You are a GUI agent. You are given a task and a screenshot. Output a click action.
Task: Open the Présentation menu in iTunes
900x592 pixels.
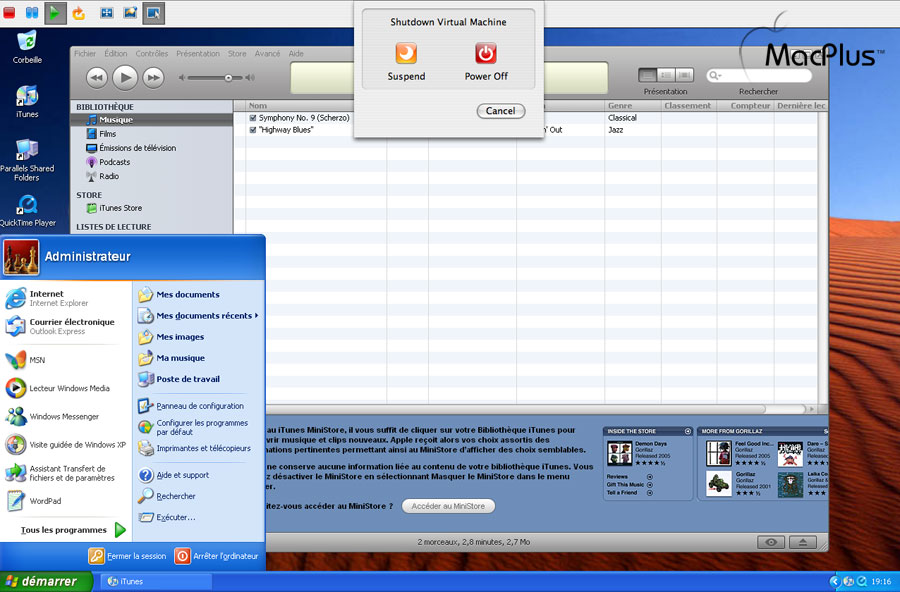[198, 53]
